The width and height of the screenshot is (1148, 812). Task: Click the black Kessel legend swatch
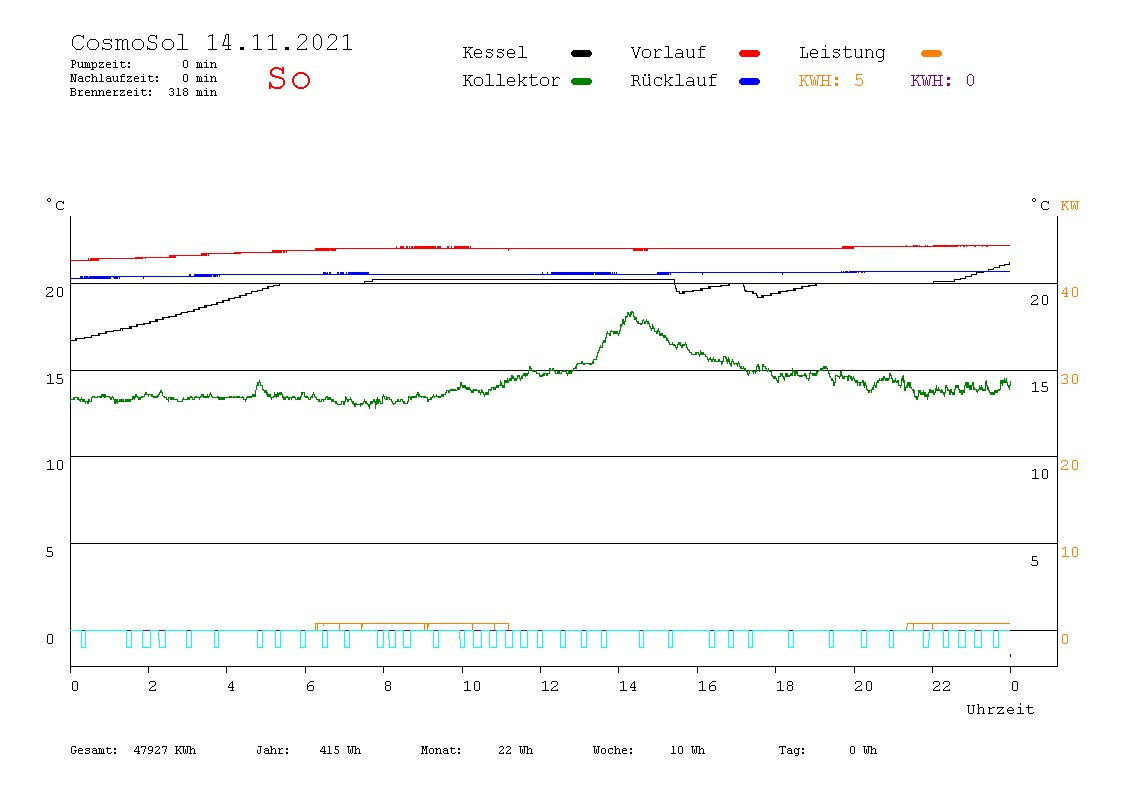[x=581, y=53]
